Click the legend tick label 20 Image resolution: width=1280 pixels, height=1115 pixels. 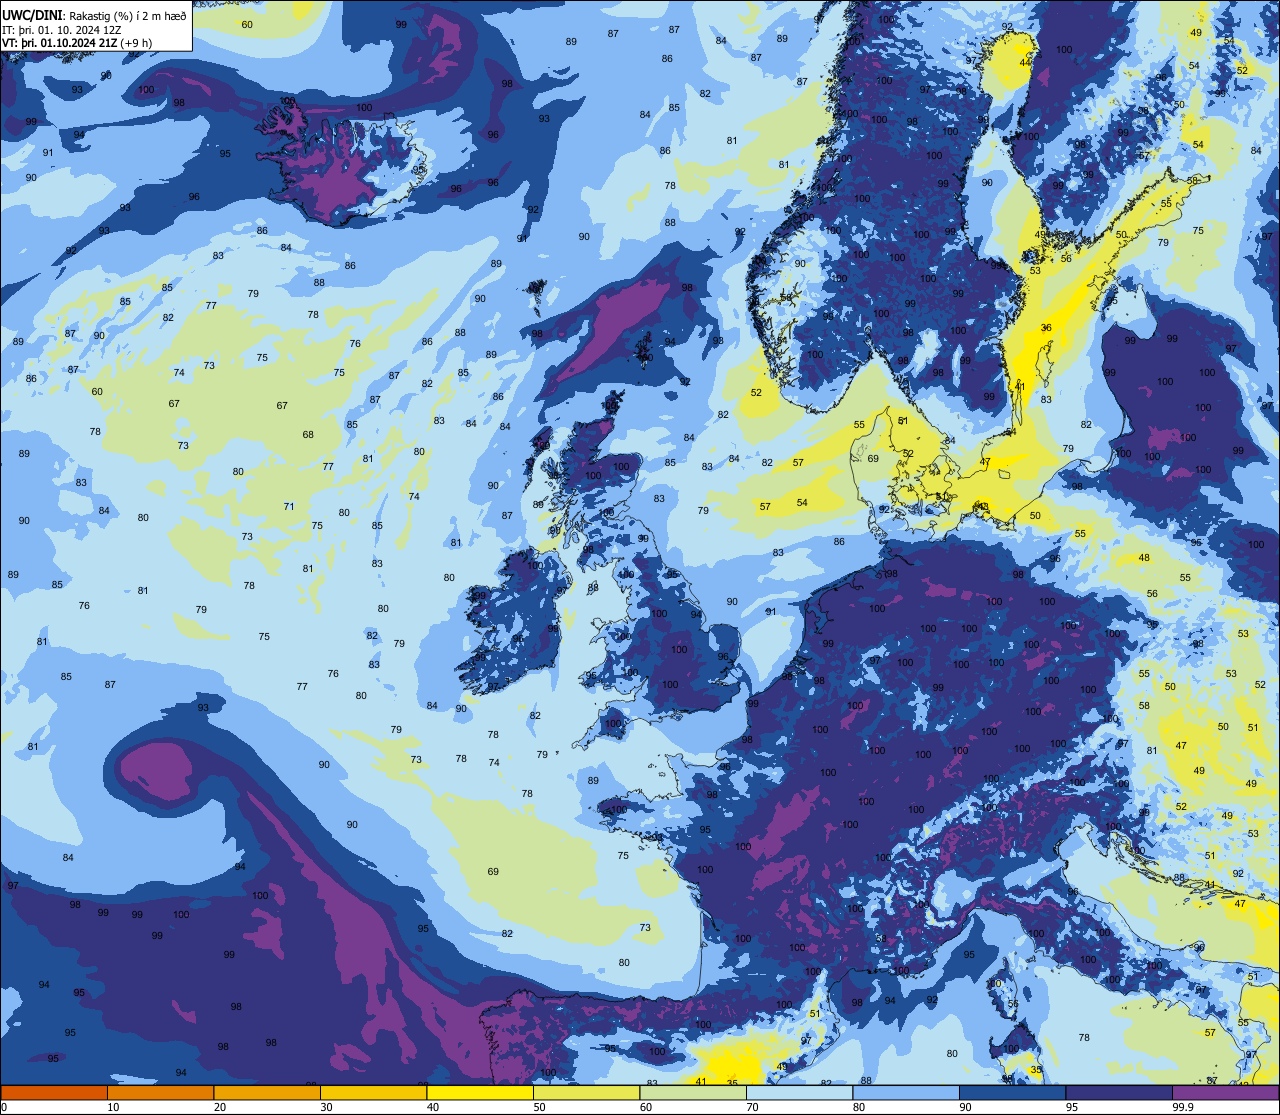point(220,1107)
